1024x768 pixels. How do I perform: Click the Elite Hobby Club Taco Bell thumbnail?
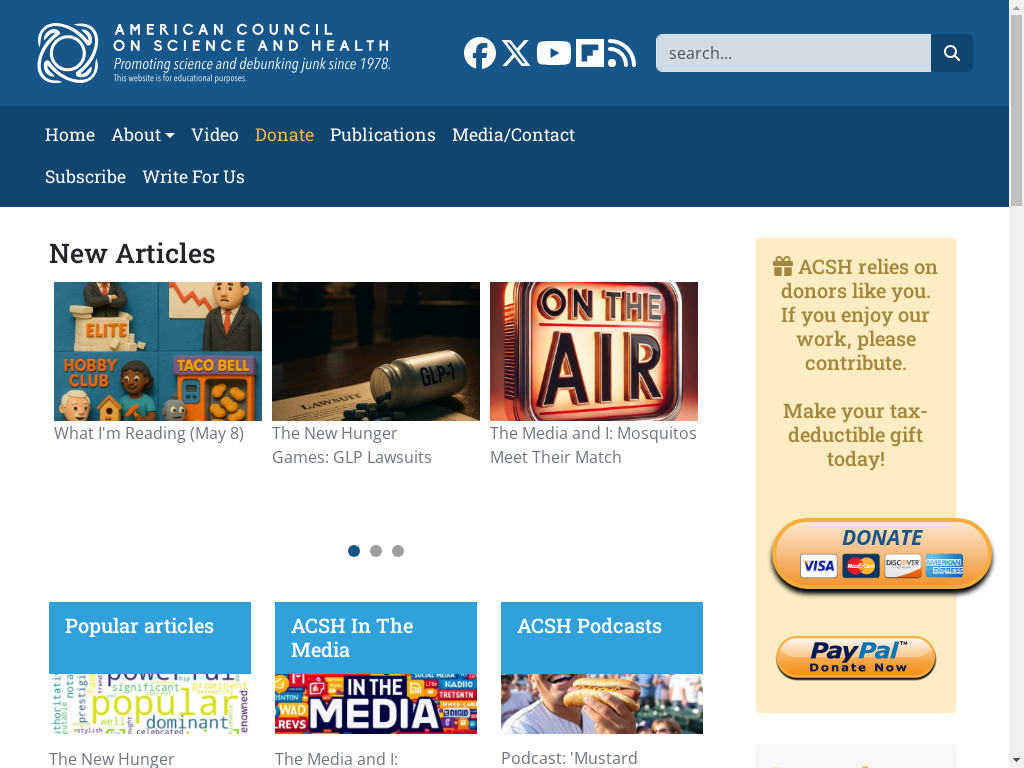point(158,351)
